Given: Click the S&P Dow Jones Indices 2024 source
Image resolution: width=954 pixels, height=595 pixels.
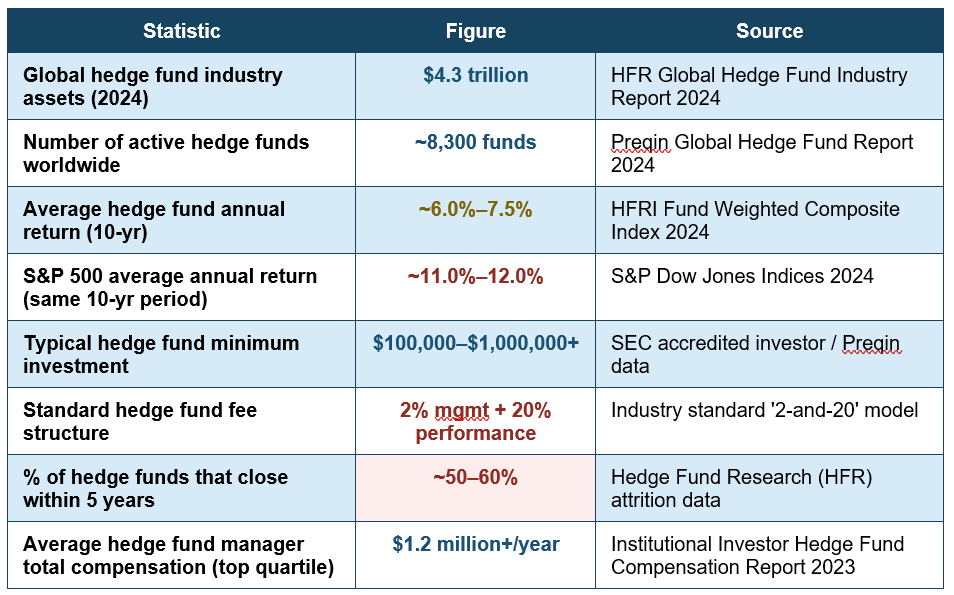Looking at the screenshot, I should click(742, 276).
